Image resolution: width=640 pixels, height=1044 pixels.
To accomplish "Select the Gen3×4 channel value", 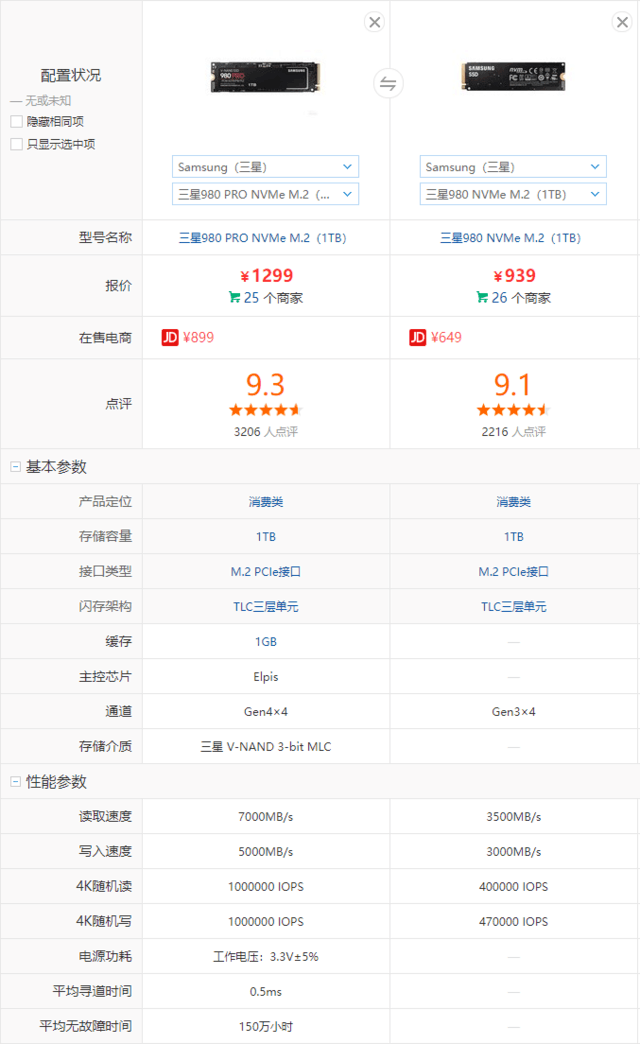I will (x=513, y=712).
